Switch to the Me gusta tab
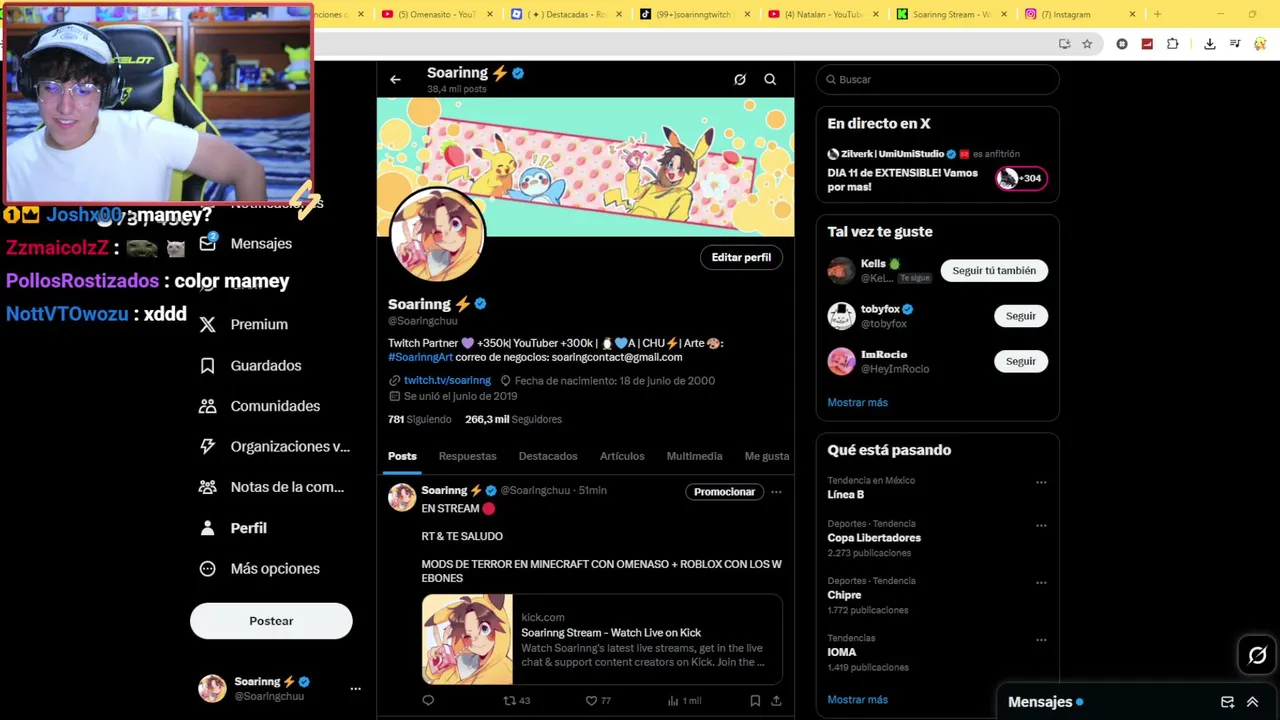1280x720 pixels. pyautogui.click(x=767, y=456)
